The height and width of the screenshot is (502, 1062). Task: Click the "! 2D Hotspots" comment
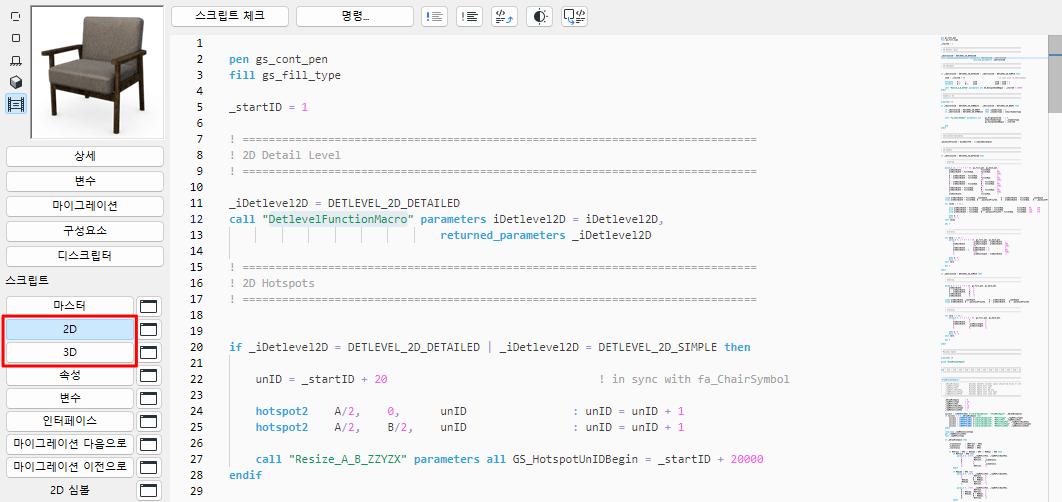point(272,283)
